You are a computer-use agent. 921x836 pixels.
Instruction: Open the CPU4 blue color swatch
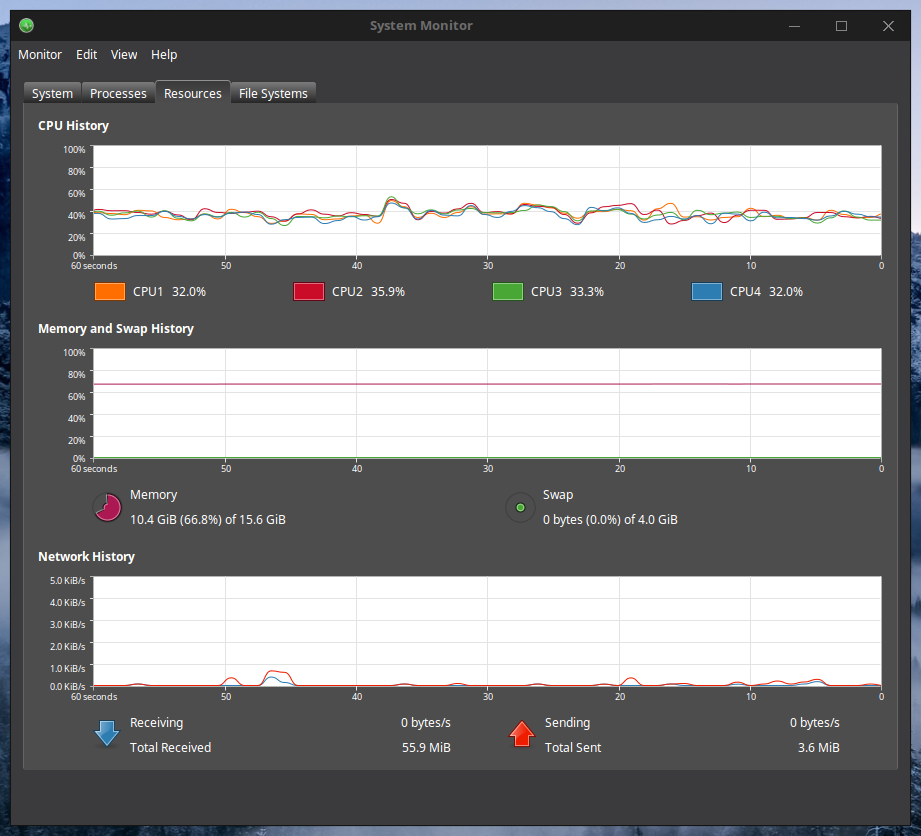[707, 291]
